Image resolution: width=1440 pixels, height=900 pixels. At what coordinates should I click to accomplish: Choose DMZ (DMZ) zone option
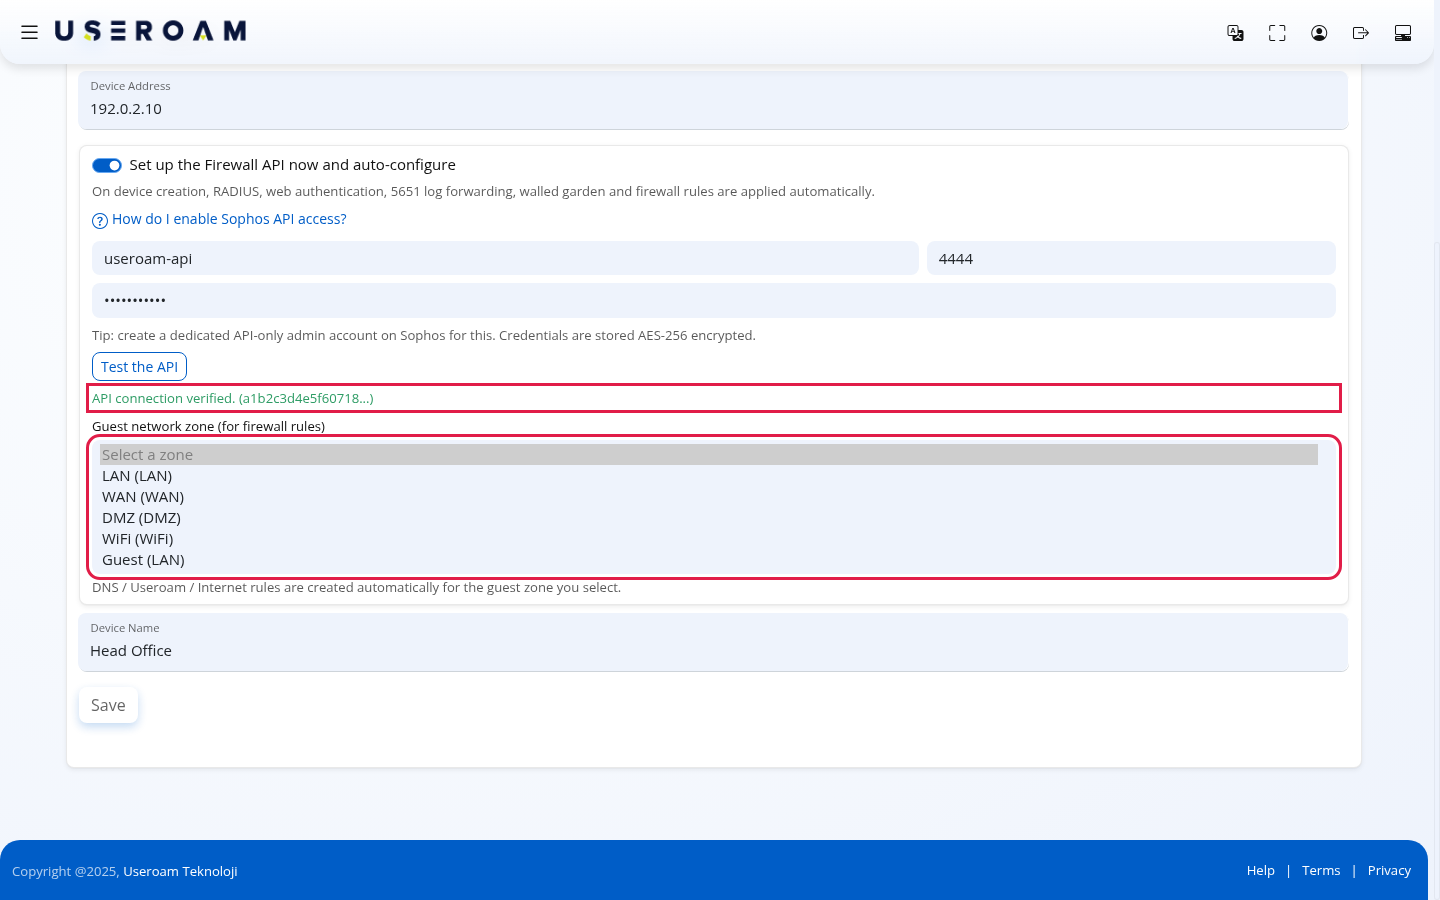[709, 518]
